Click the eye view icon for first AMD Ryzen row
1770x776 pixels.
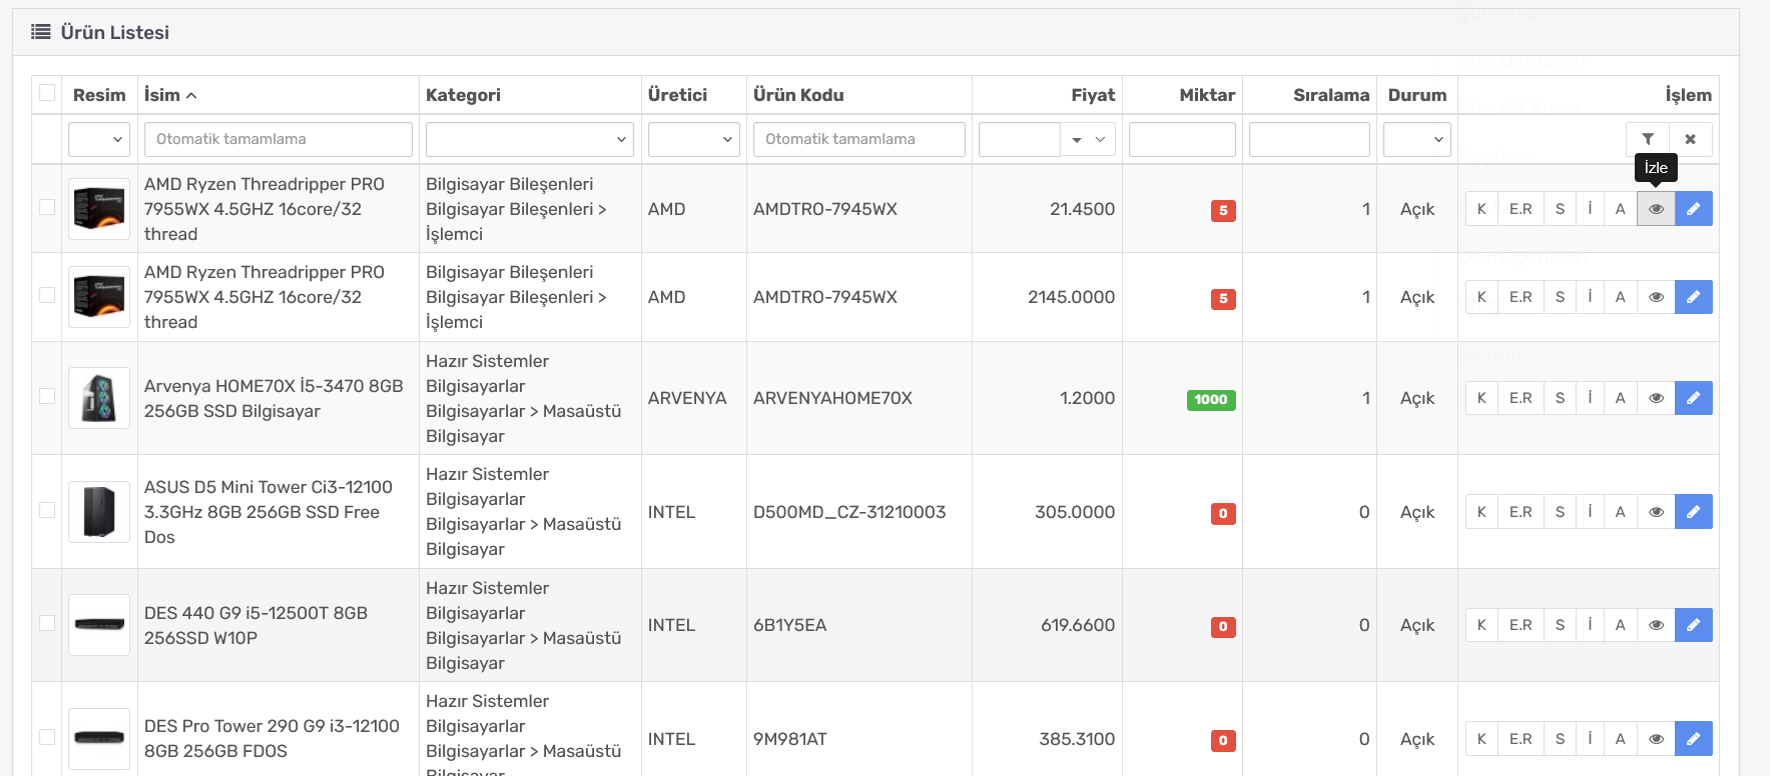click(x=1656, y=209)
